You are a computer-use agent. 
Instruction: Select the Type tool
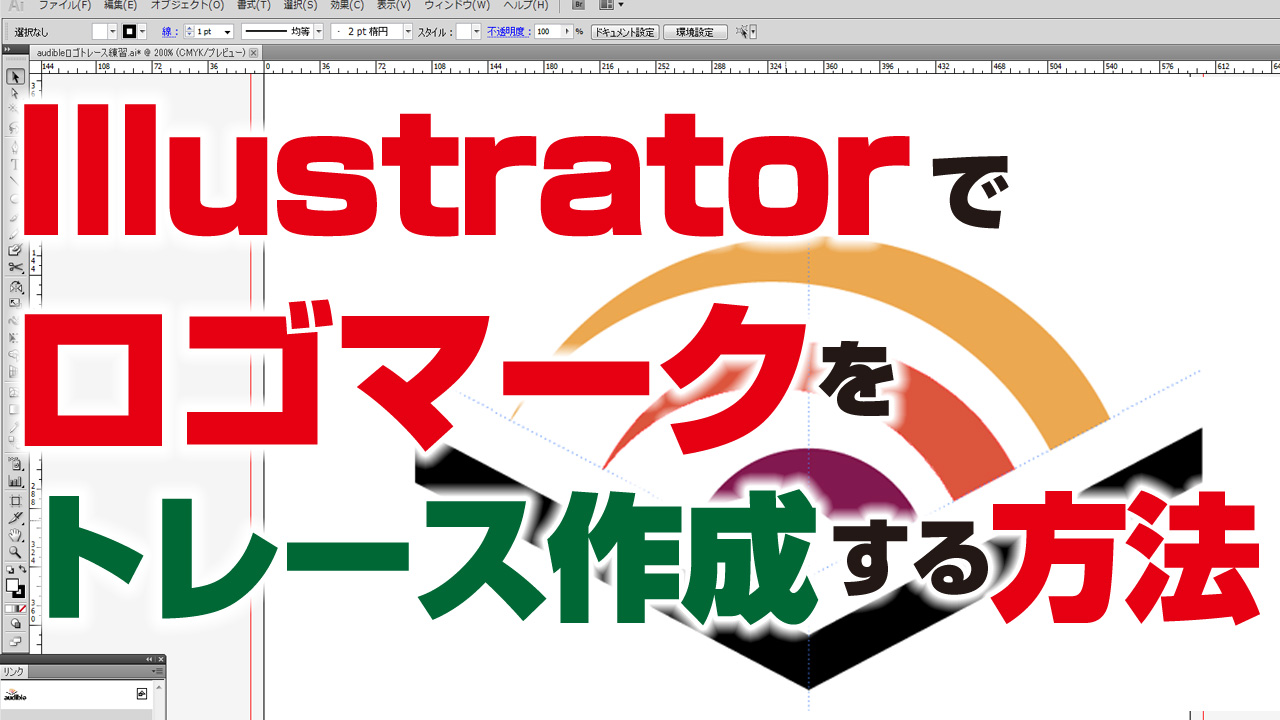(15, 163)
